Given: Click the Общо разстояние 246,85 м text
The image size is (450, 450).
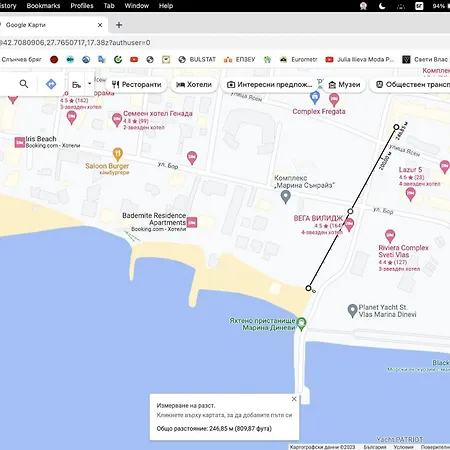Looking at the screenshot, I should [x=214, y=429].
